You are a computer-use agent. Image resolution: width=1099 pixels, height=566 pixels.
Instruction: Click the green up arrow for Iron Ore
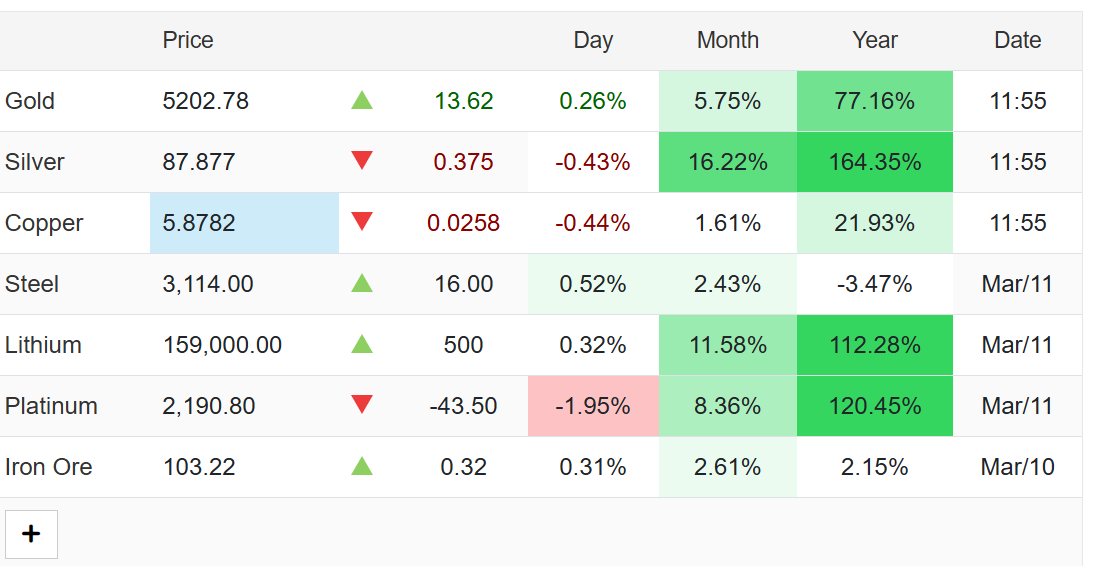click(x=362, y=466)
